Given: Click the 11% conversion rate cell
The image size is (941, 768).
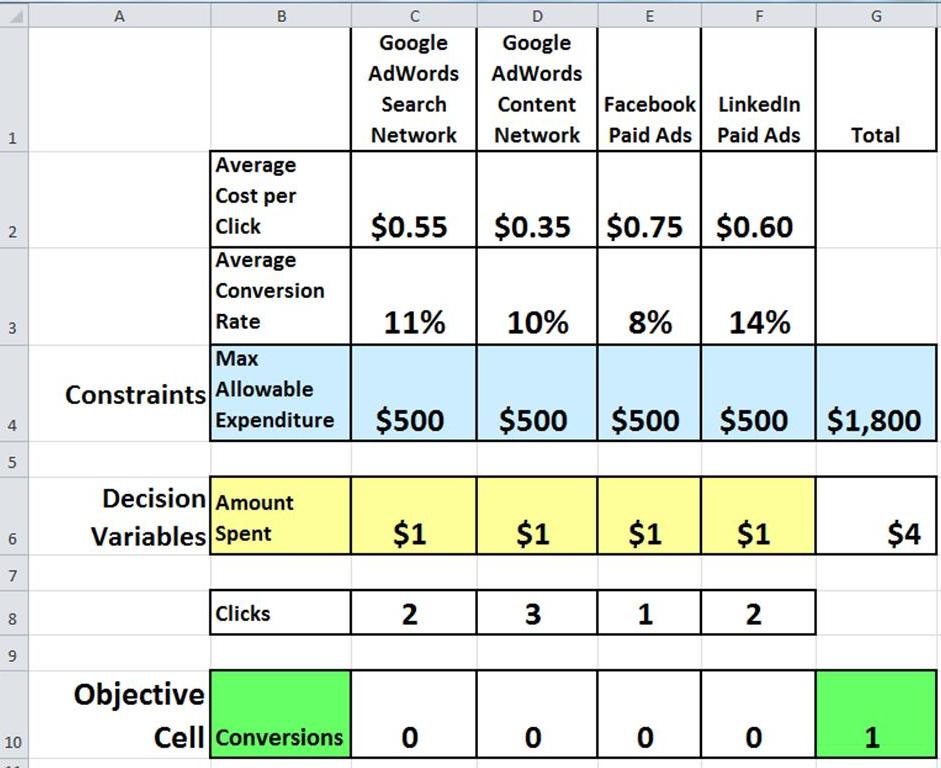Looking at the screenshot, I should click(x=414, y=296).
